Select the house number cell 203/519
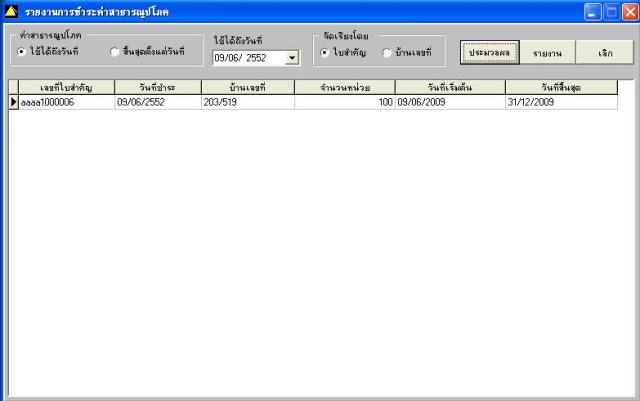Screen dimensions: 640x401 click(x=248, y=102)
